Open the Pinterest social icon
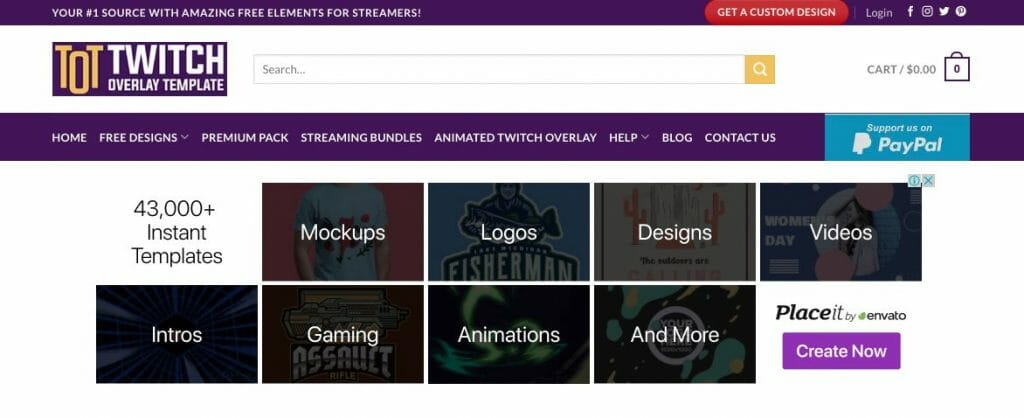The image size is (1024, 418). [961, 12]
